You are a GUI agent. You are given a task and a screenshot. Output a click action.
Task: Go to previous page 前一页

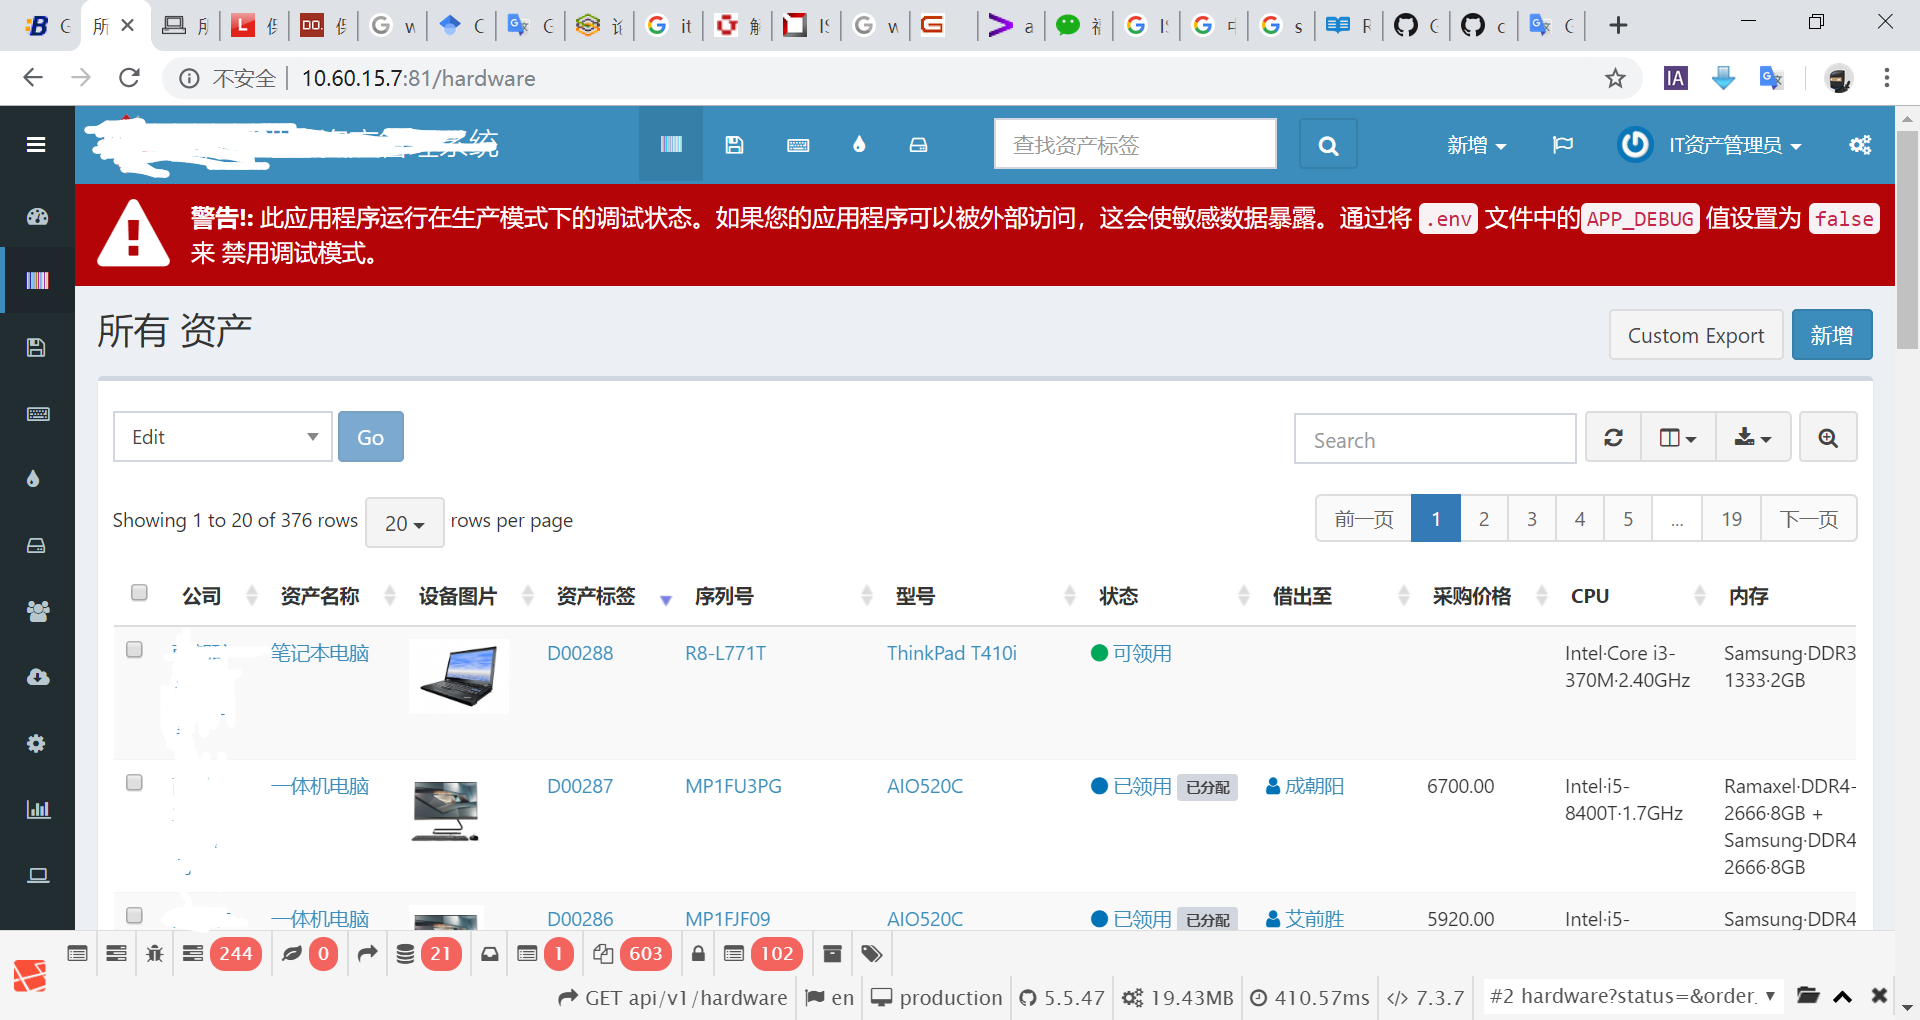click(x=1364, y=518)
